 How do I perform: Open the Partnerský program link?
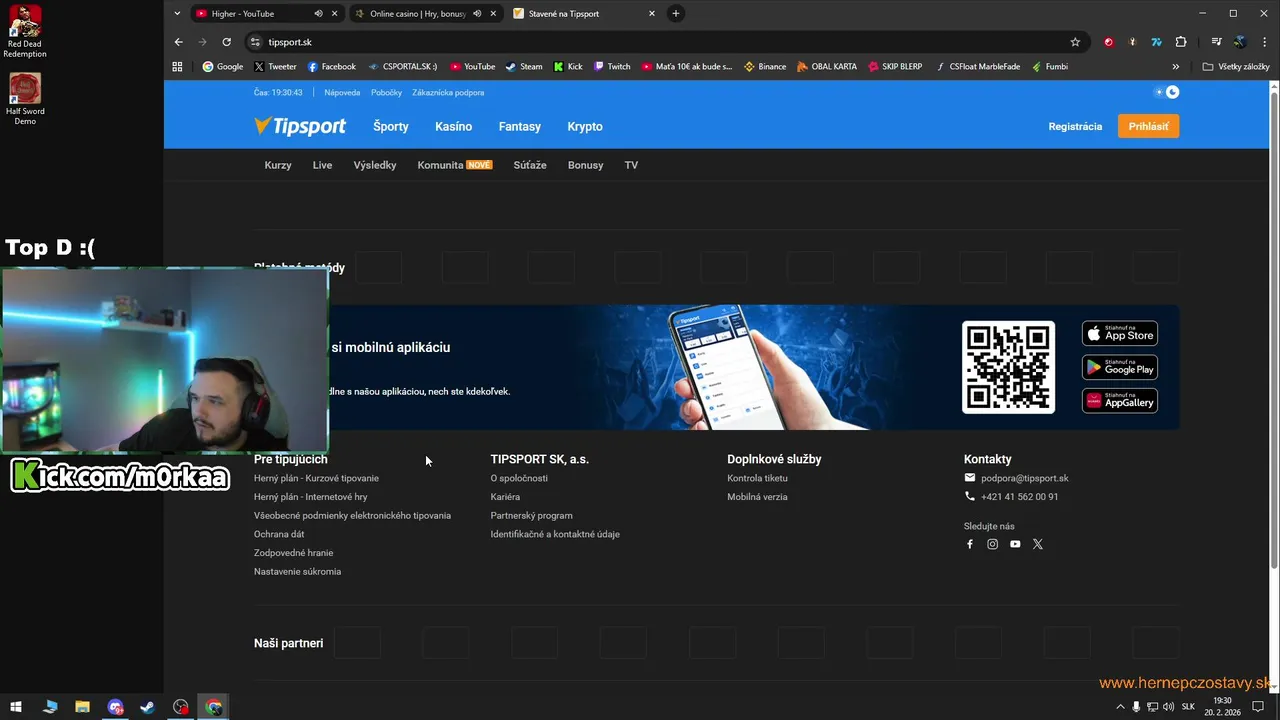click(x=531, y=516)
